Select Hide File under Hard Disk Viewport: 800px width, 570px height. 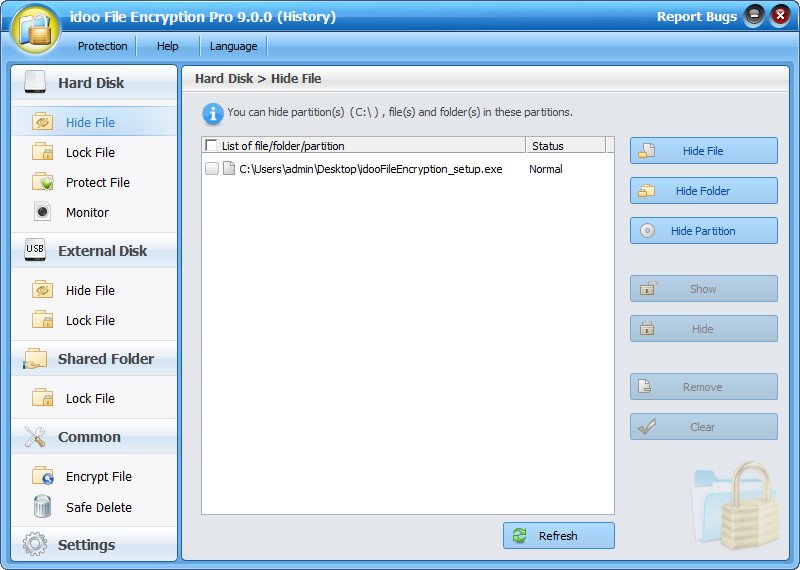pos(94,122)
